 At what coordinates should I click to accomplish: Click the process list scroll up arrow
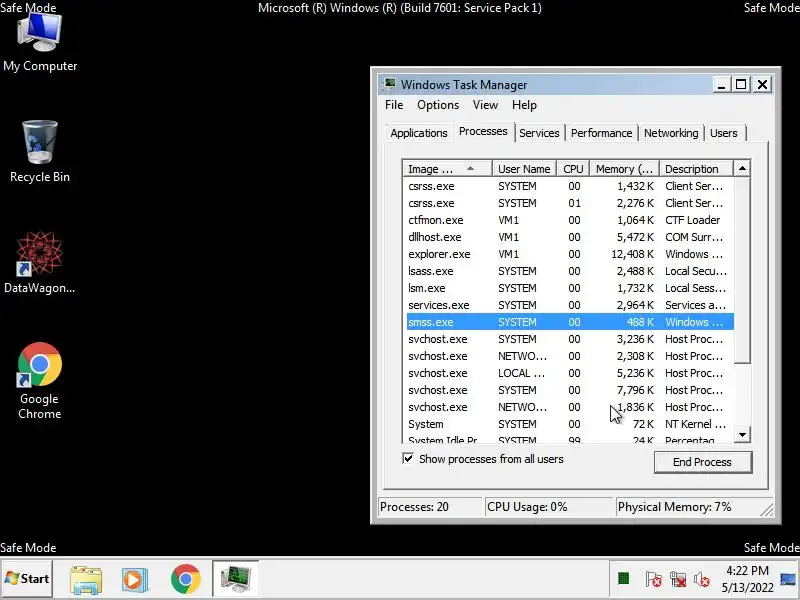tap(742, 168)
